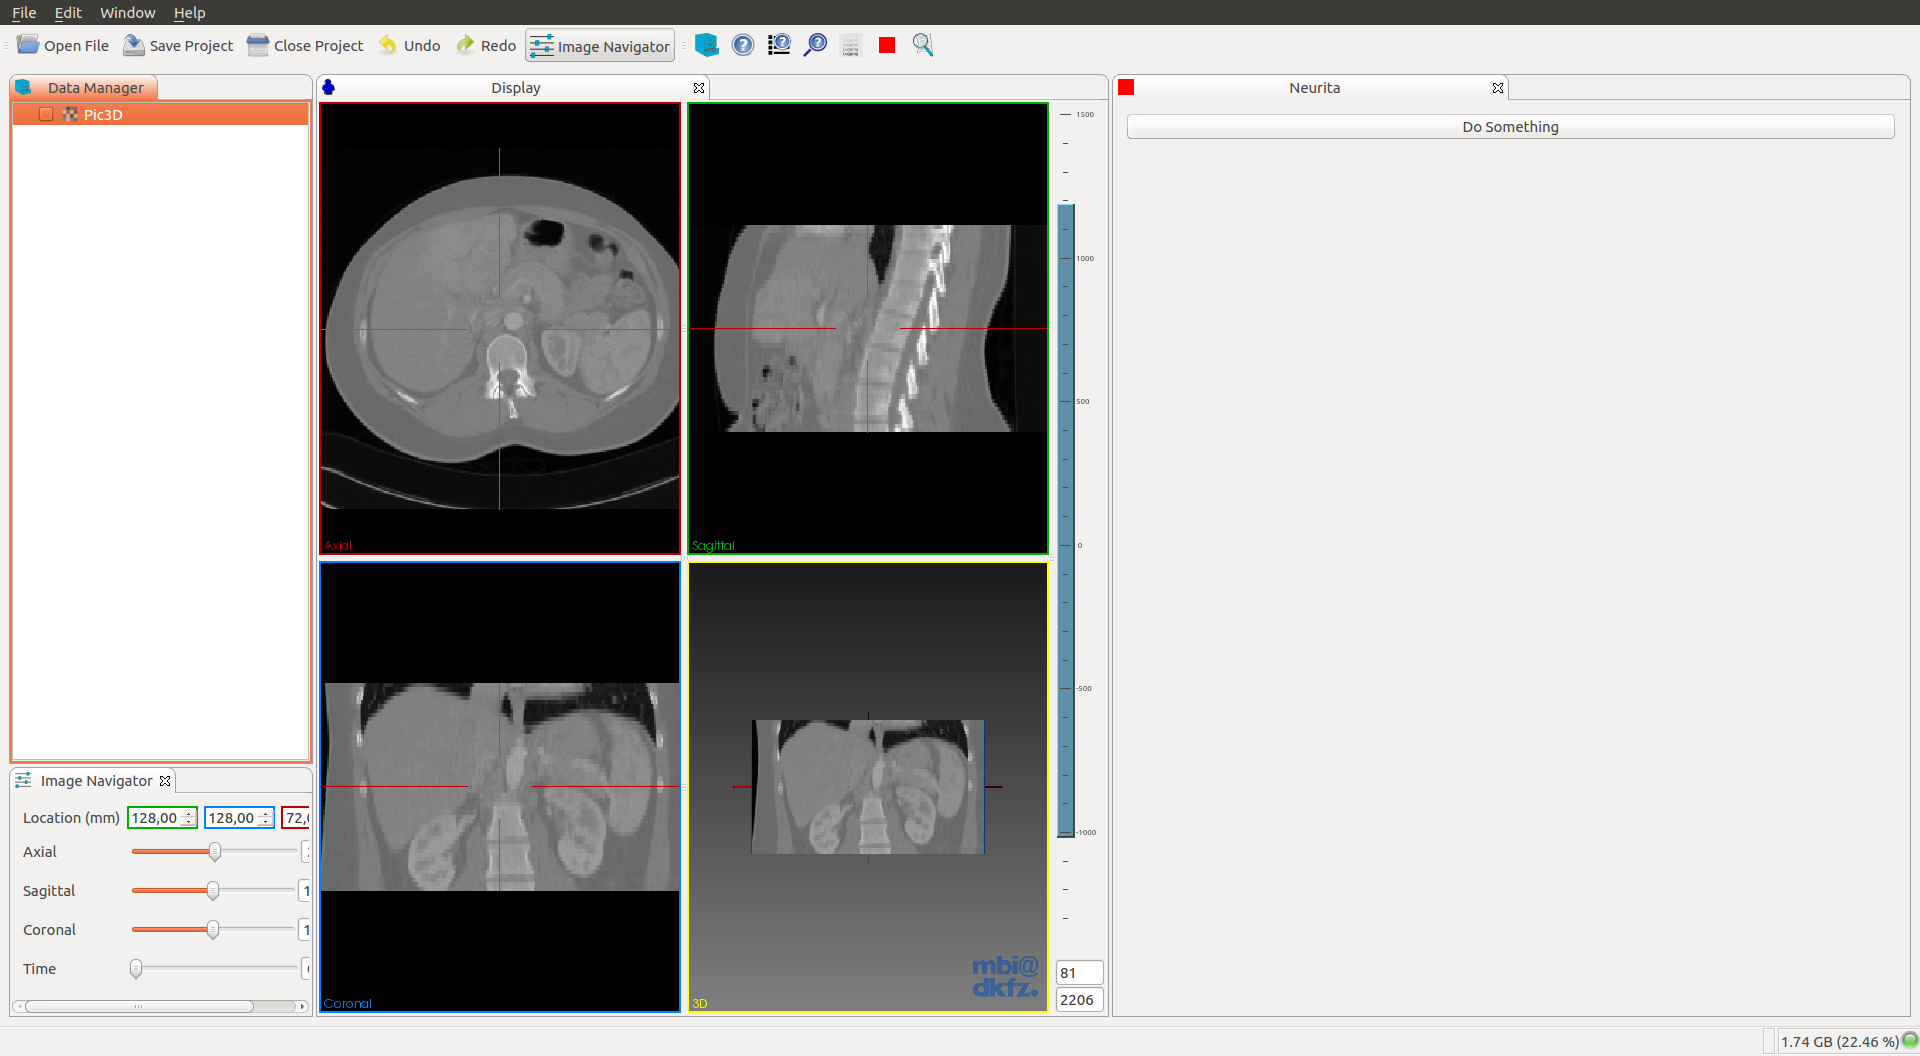Click the Sagittal slider handle
The image size is (1920, 1056).
[213, 891]
